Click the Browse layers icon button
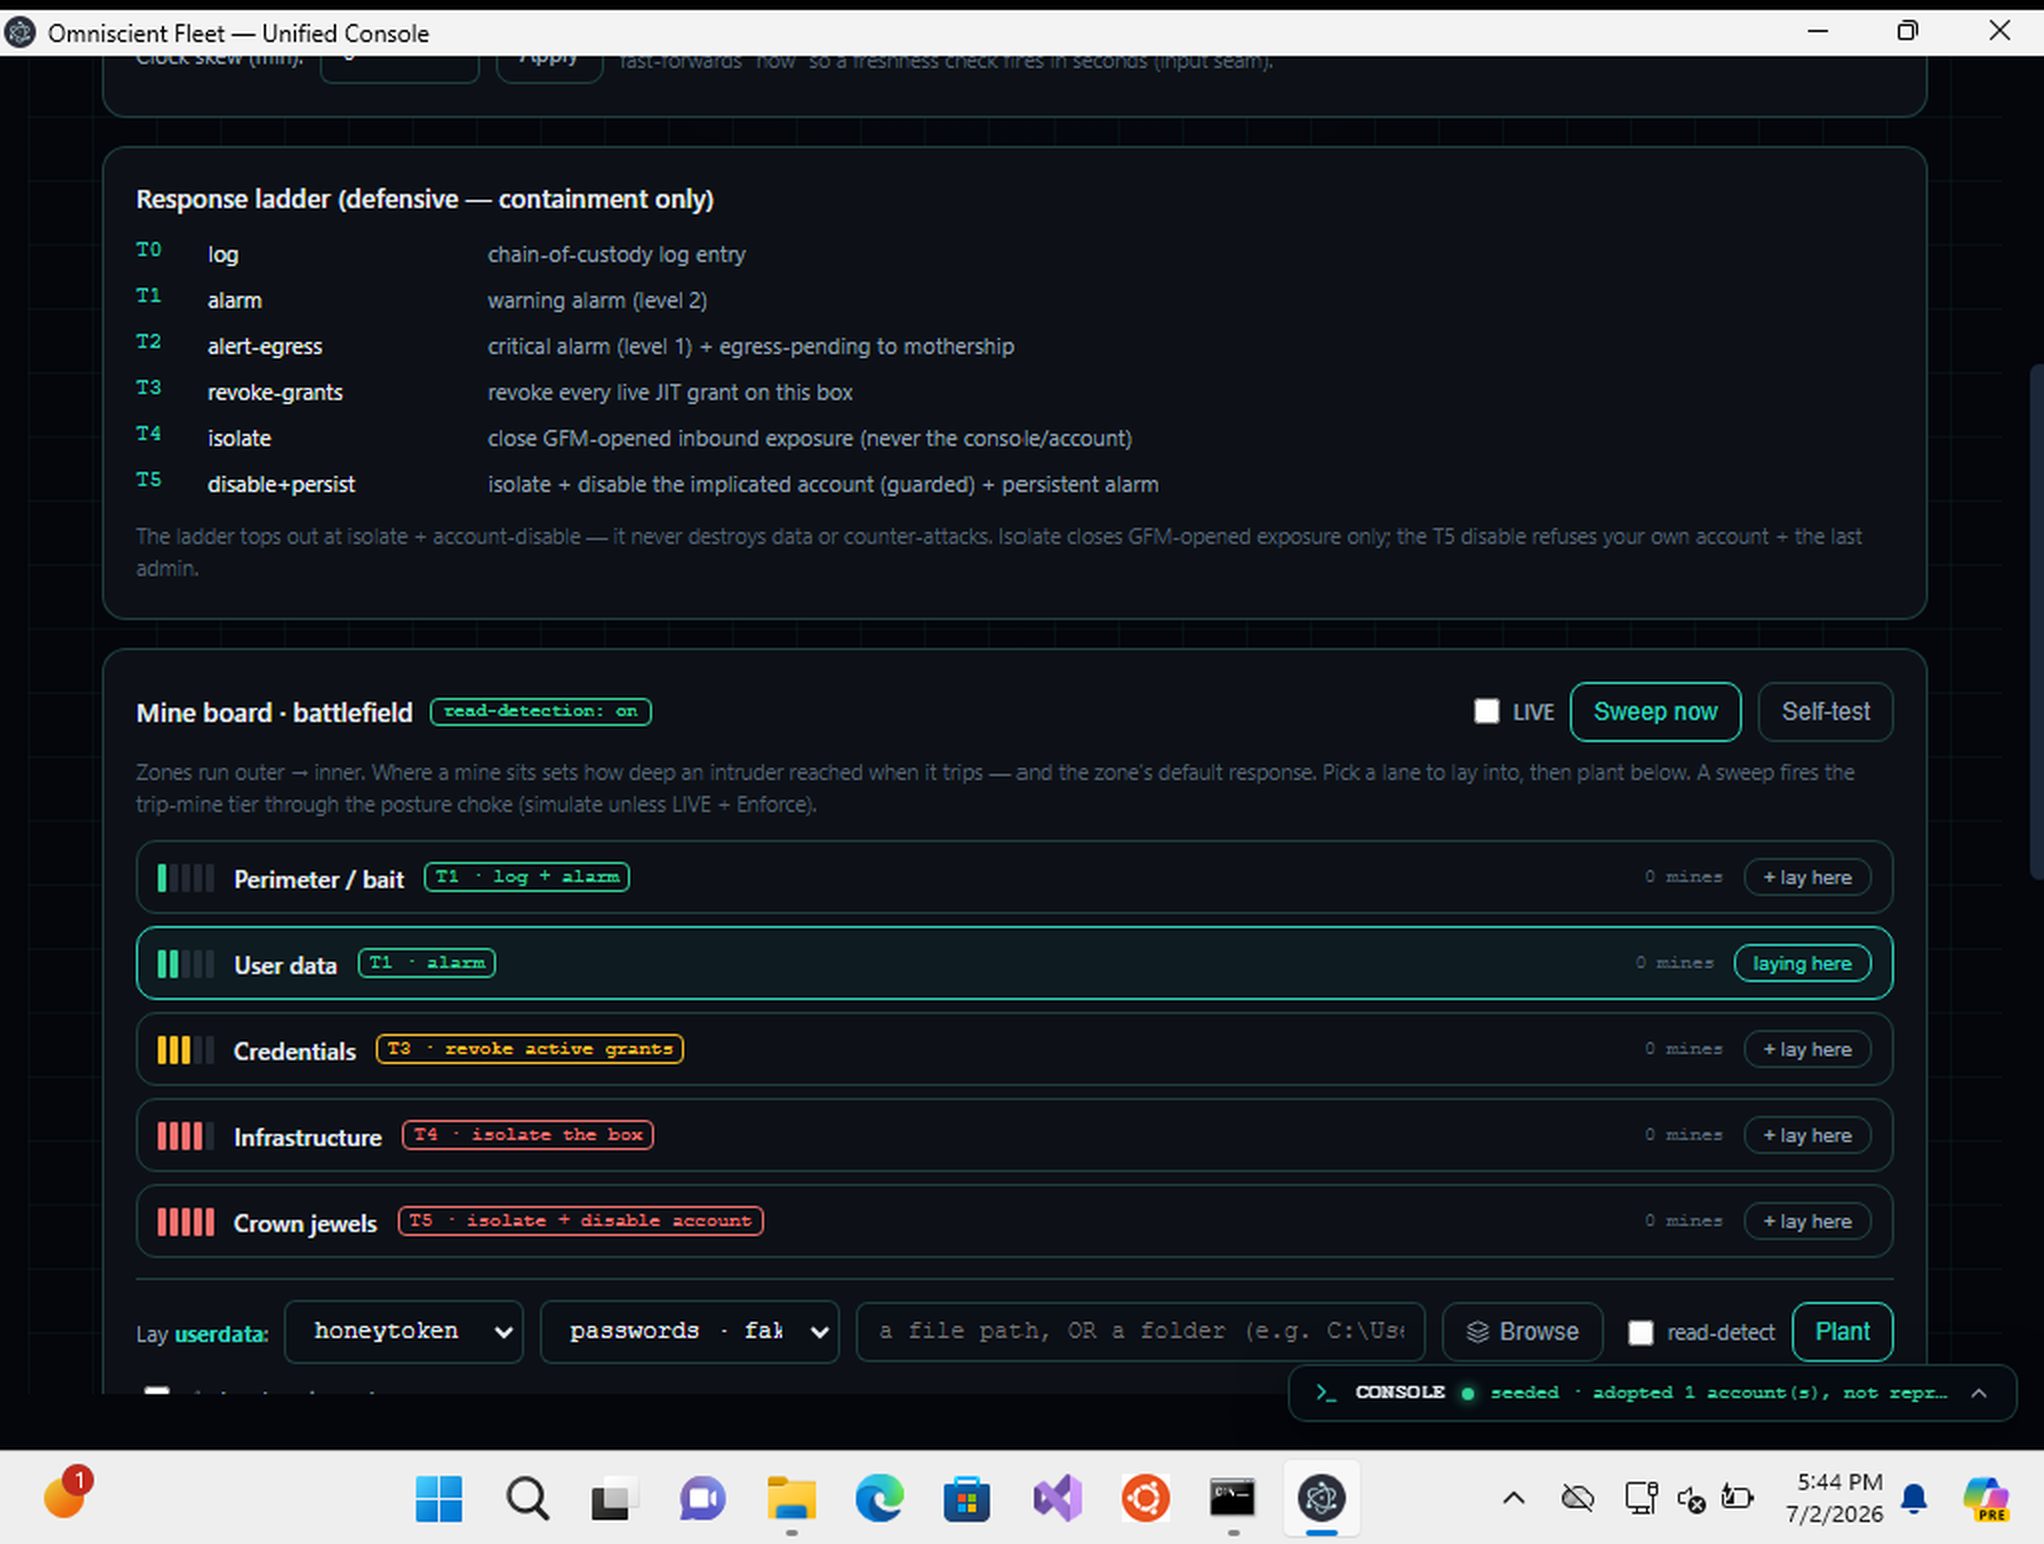2044x1544 pixels. pos(1522,1331)
